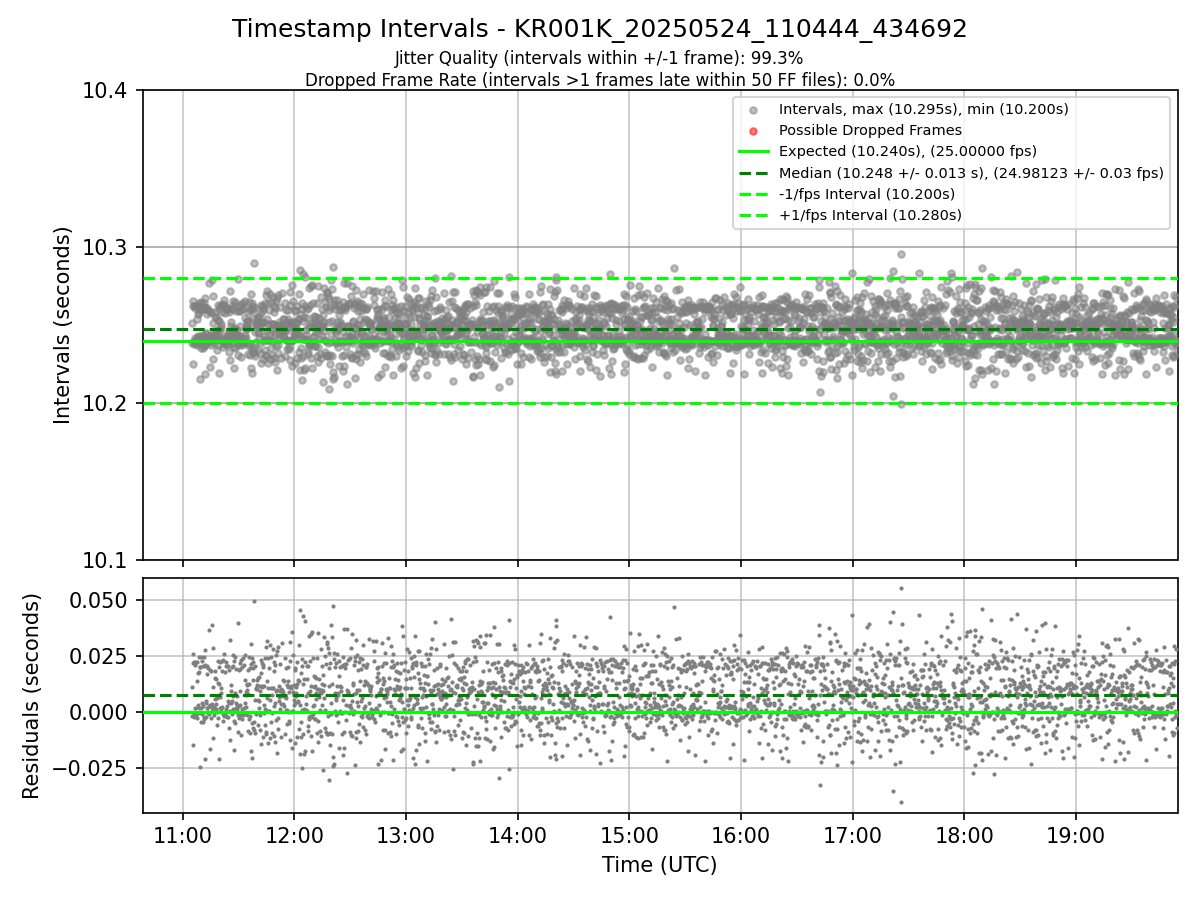The width and height of the screenshot is (1200, 900).
Task: Click the Jitter Quality subtitle text
Action: (x=599, y=58)
